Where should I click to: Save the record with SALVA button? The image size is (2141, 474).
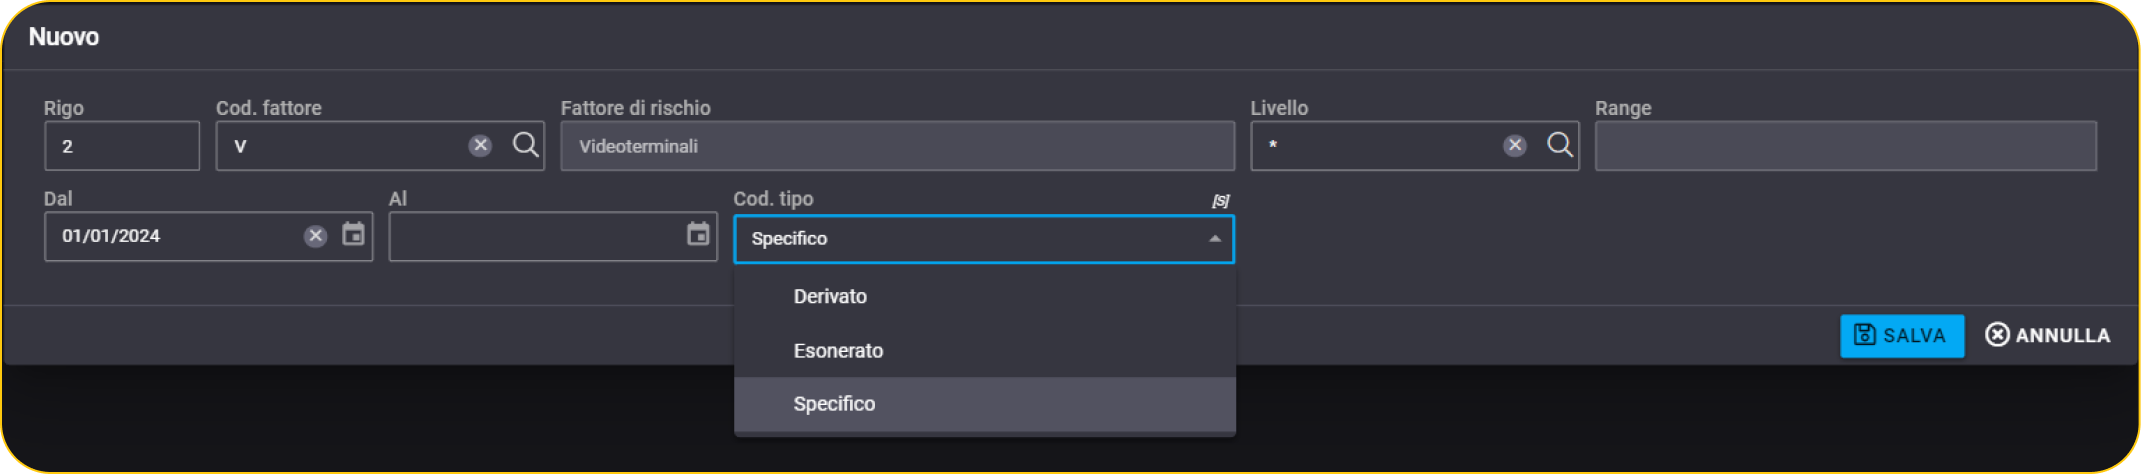click(x=1901, y=336)
